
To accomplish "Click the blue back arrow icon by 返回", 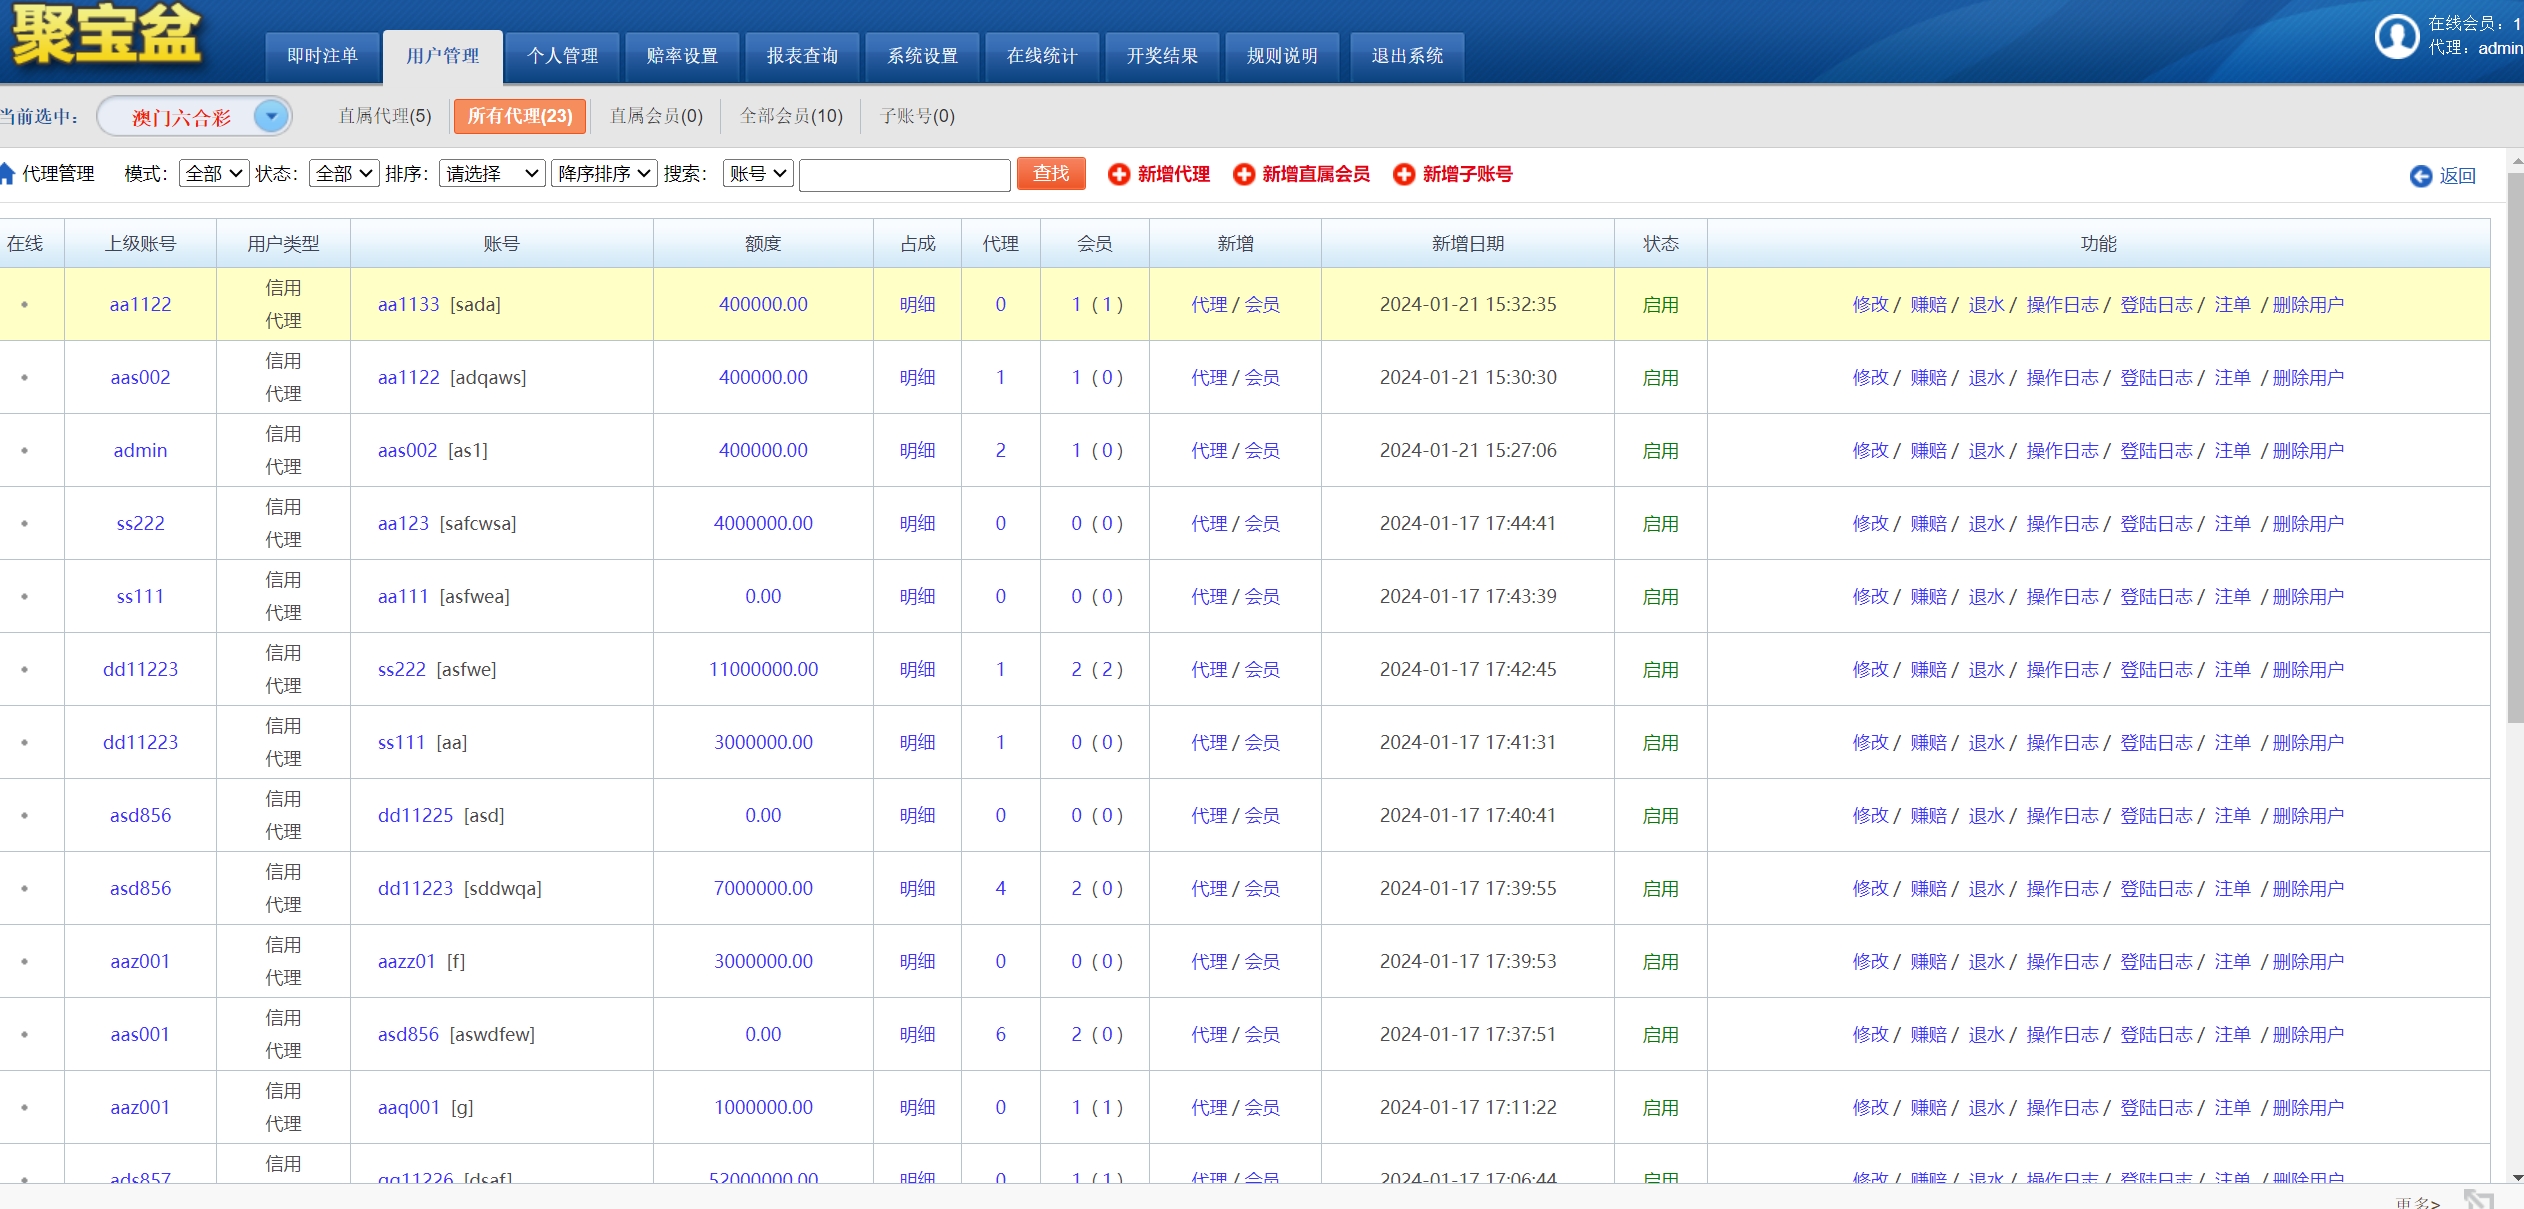I will coord(2421,176).
